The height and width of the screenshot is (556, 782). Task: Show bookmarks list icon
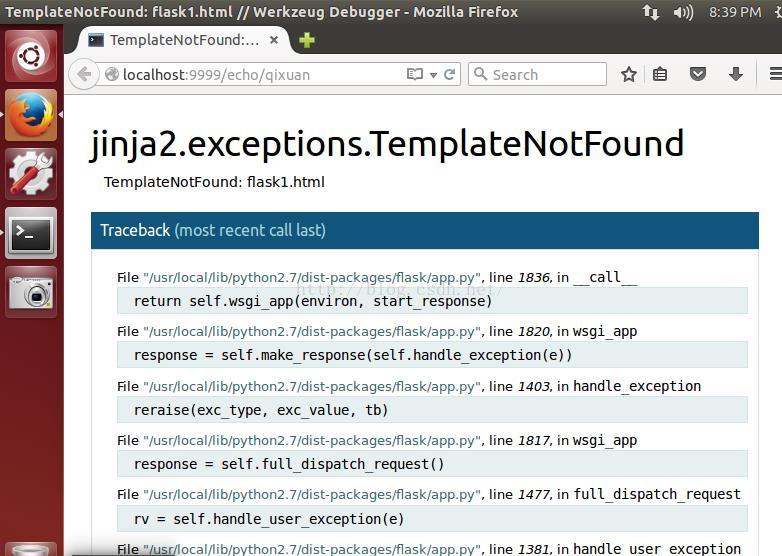[x=660, y=74]
